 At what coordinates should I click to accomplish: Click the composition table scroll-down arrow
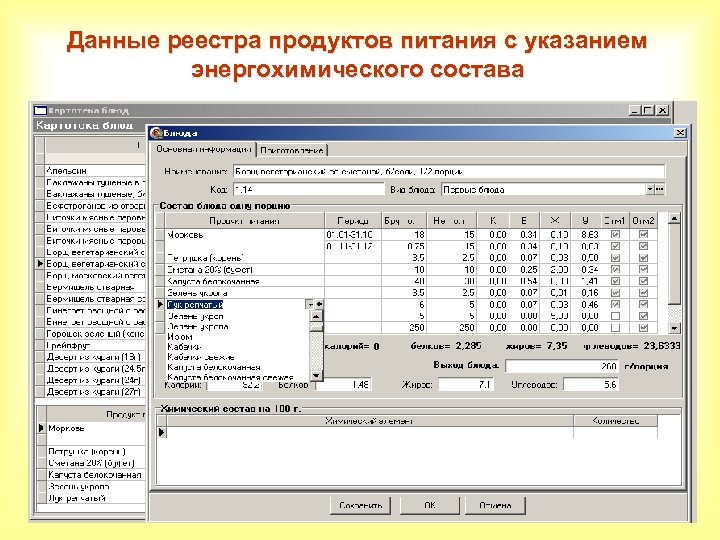pos(674,328)
